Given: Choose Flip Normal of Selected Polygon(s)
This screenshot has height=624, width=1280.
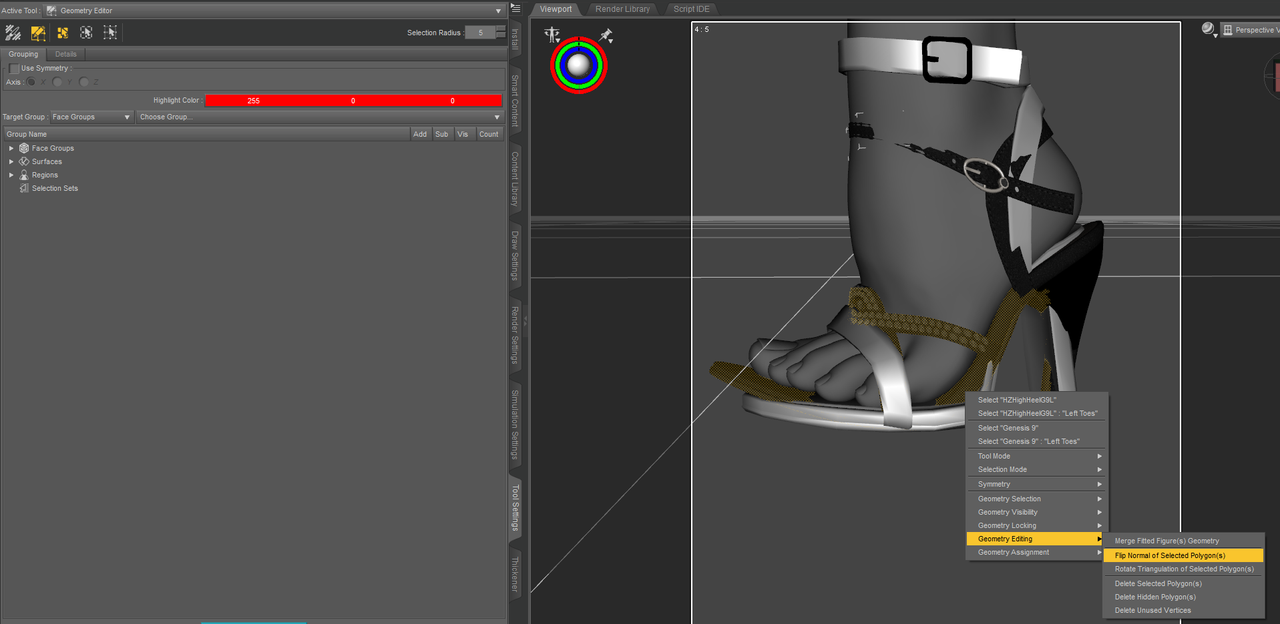Looking at the screenshot, I should pyautogui.click(x=1184, y=555).
